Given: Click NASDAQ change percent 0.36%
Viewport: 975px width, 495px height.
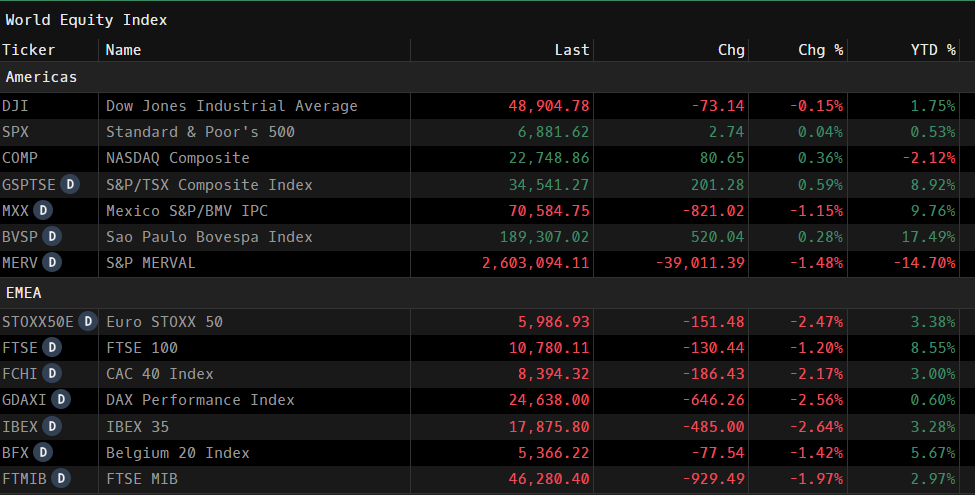Looking at the screenshot, I should pyautogui.click(x=821, y=158).
